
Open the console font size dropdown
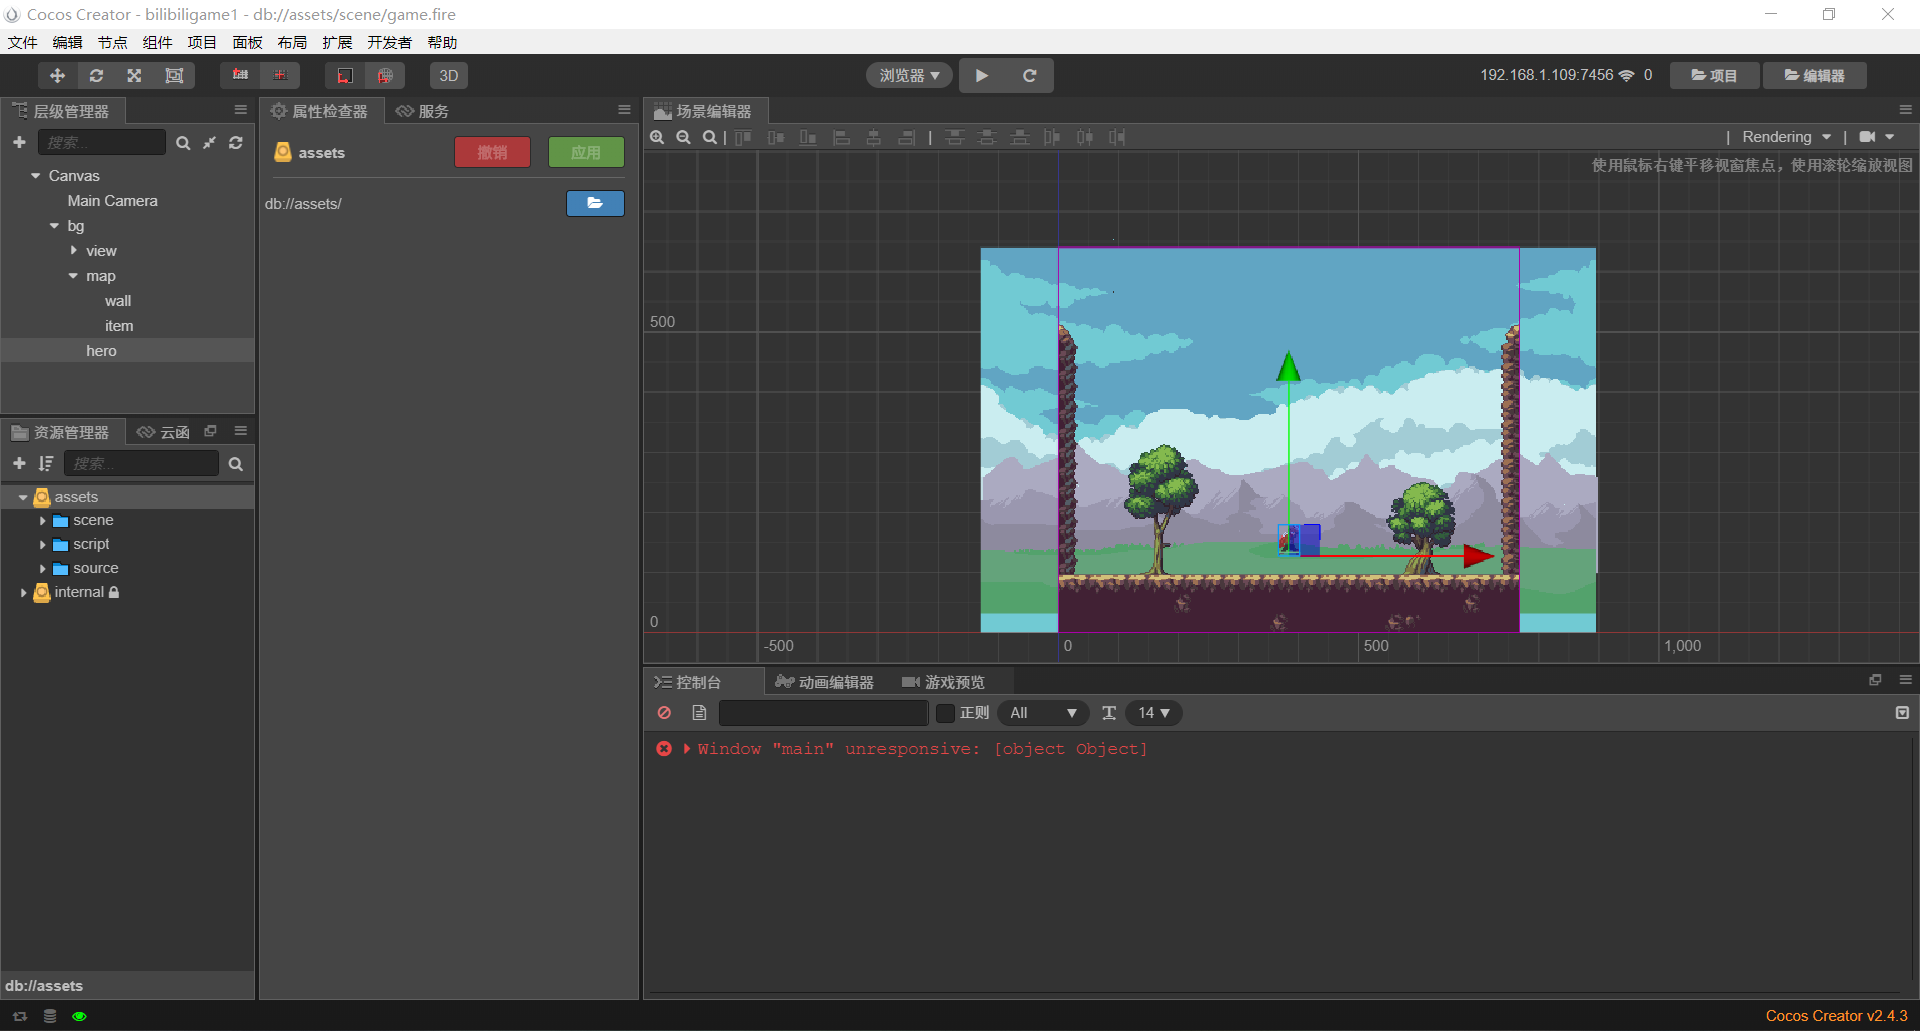(1154, 713)
